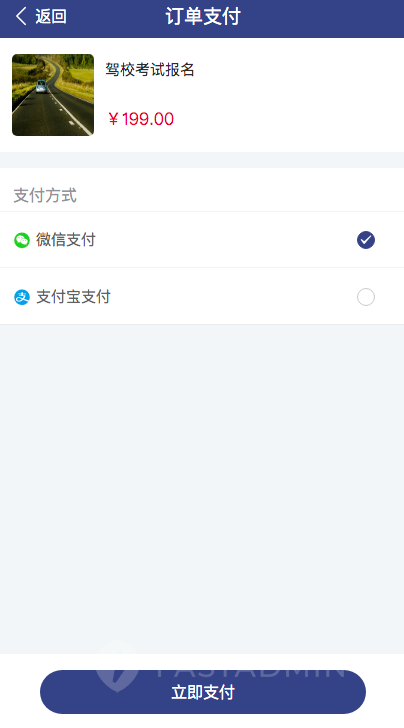
Task: Tap the back chevron arrow icon
Action: 21,17
